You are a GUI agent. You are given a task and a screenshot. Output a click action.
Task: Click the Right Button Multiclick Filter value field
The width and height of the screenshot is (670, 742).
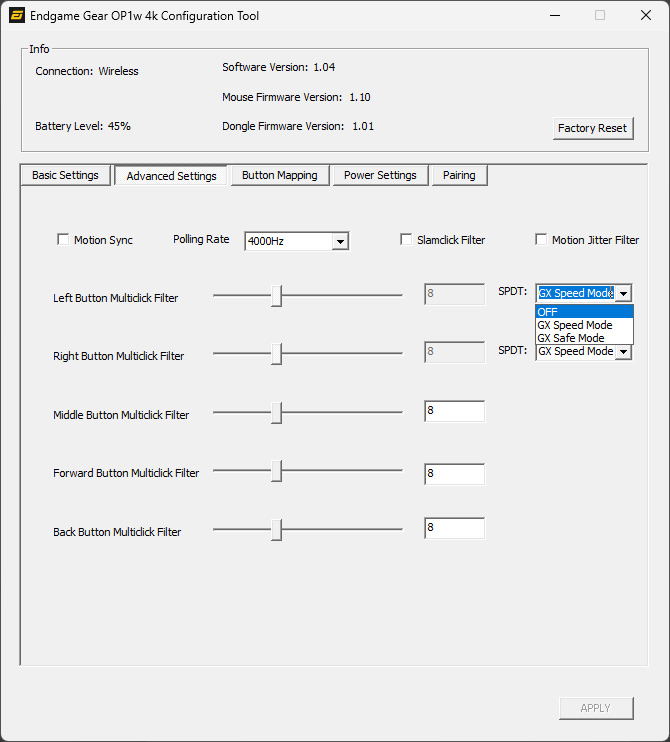455,353
